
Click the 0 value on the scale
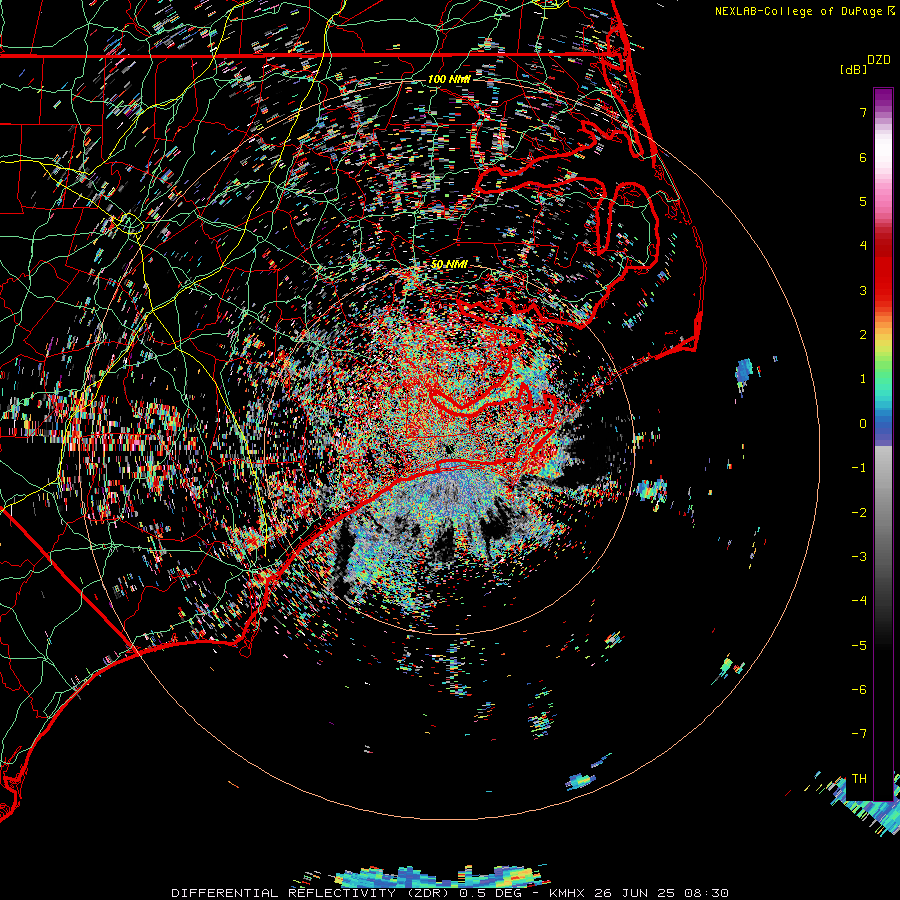[x=863, y=424]
